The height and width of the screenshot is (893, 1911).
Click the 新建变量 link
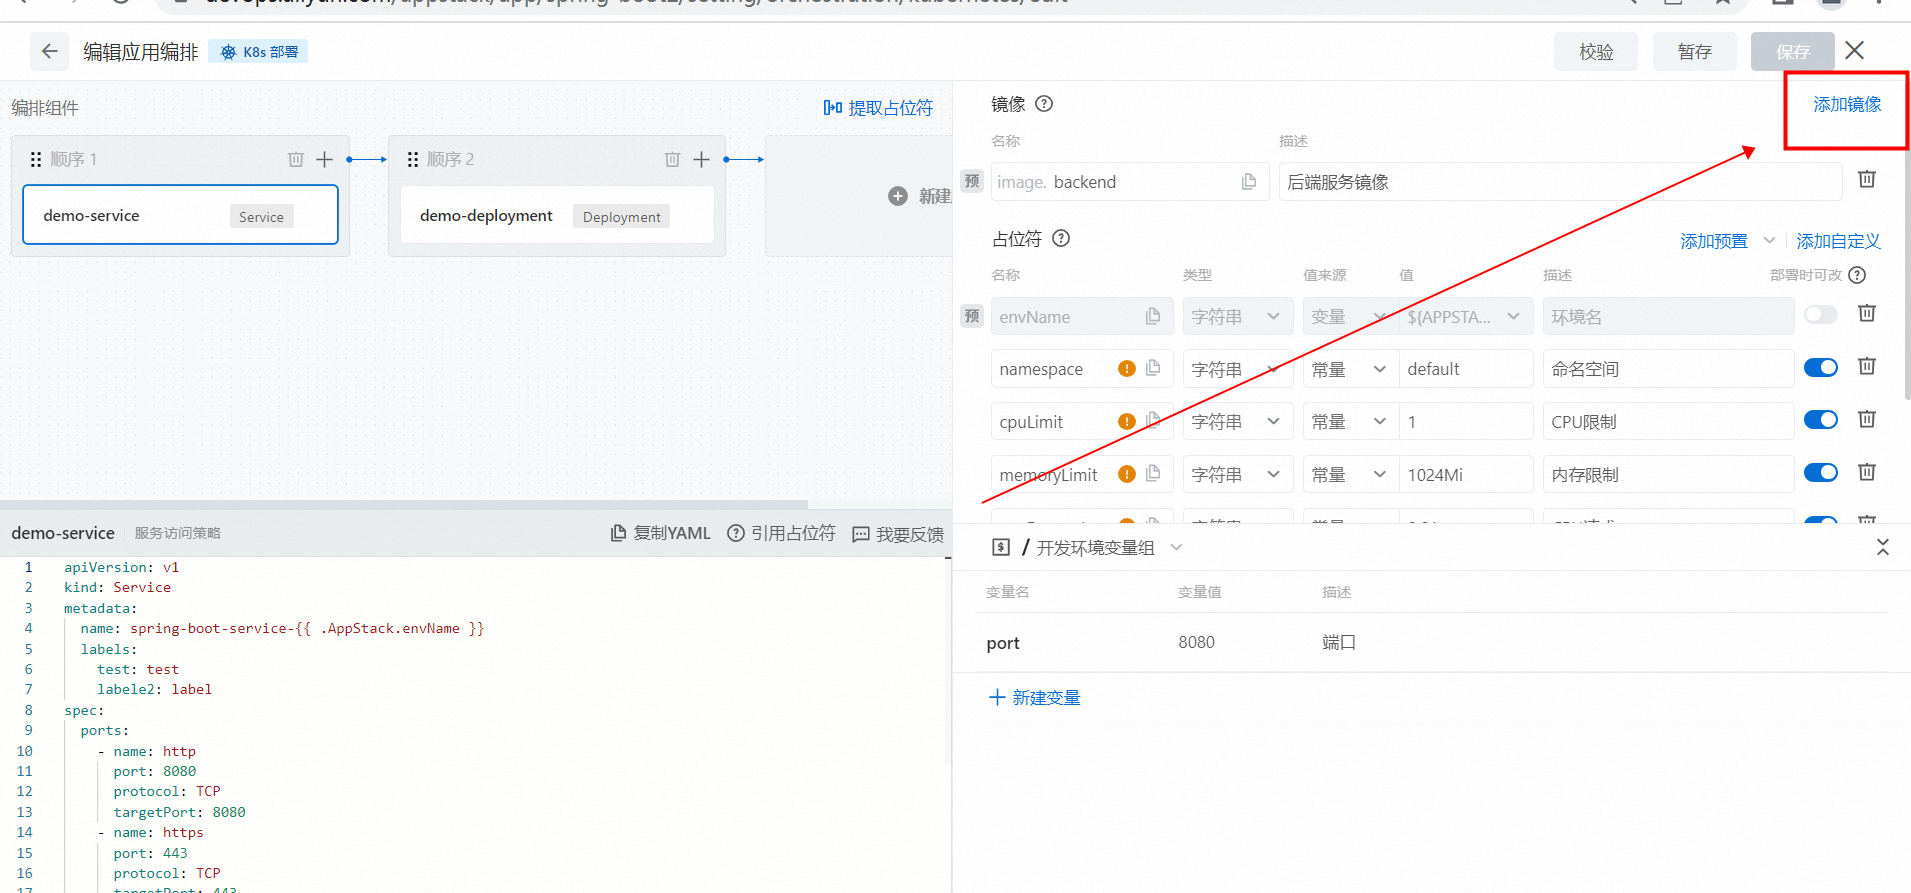click(x=1035, y=698)
